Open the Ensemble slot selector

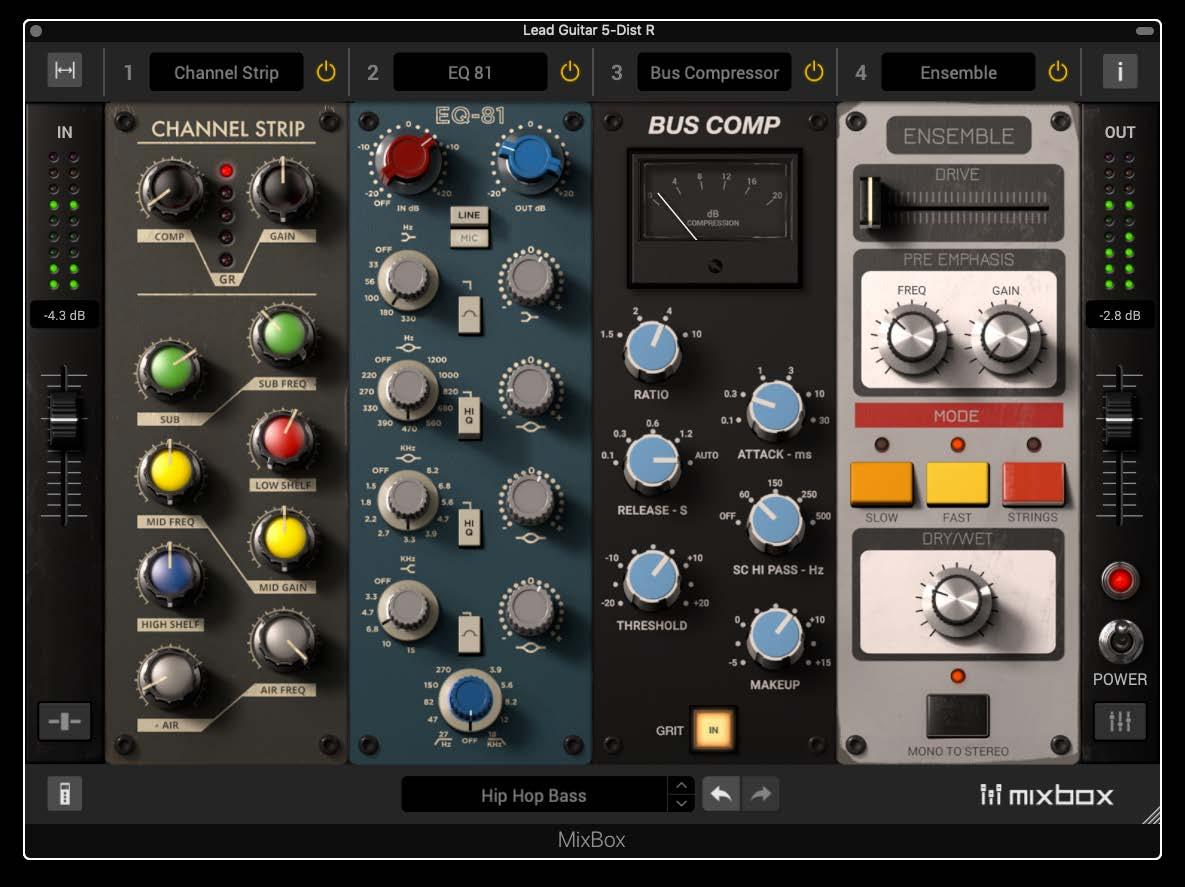958,73
